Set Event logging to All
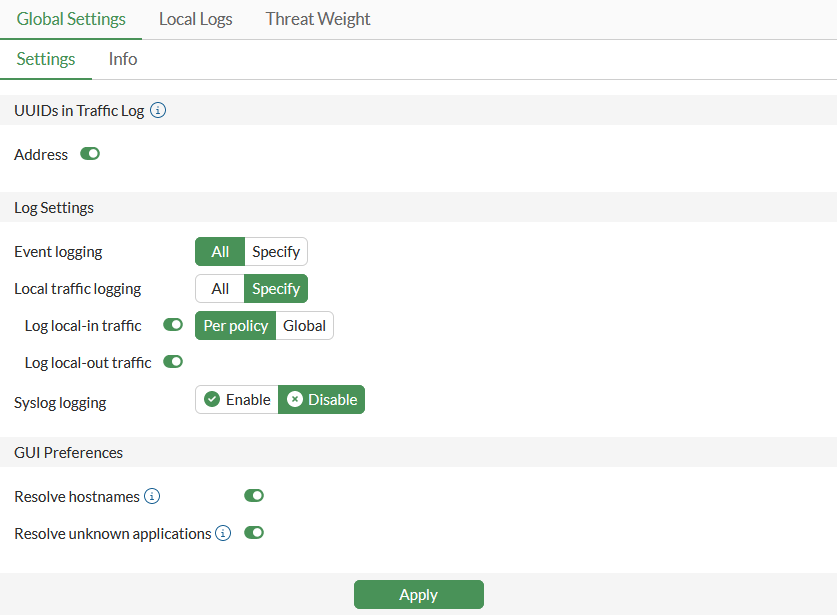The width and height of the screenshot is (837, 615). (x=220, y=252)
